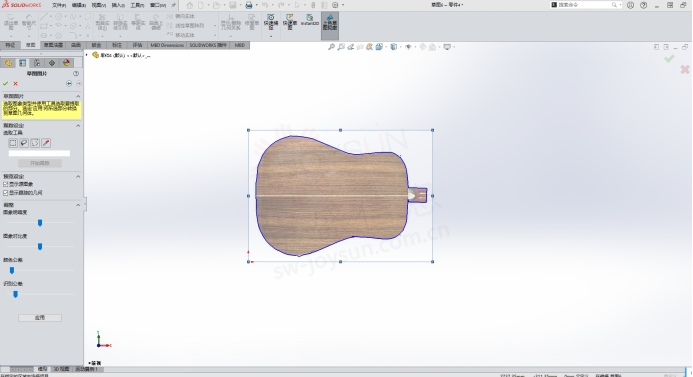Open the 工具 menu

(137, 5)
